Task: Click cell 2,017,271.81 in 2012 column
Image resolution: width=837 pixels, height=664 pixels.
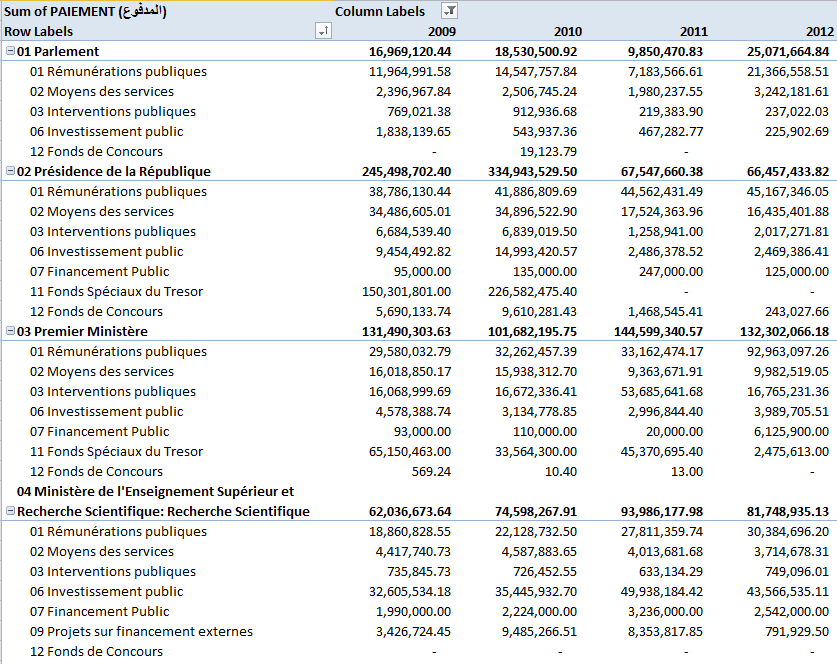Action: tap(792, 232)
